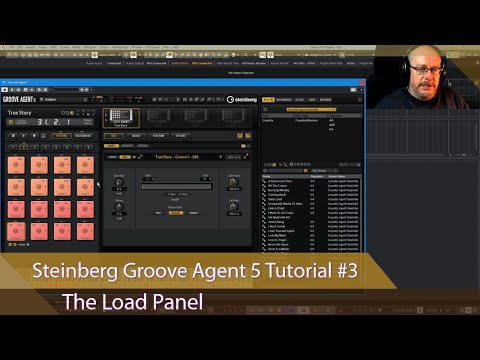The height and width of the screenshot is (360, 480).
Task: Click the pattern length range bar
Action: point(177,187)
